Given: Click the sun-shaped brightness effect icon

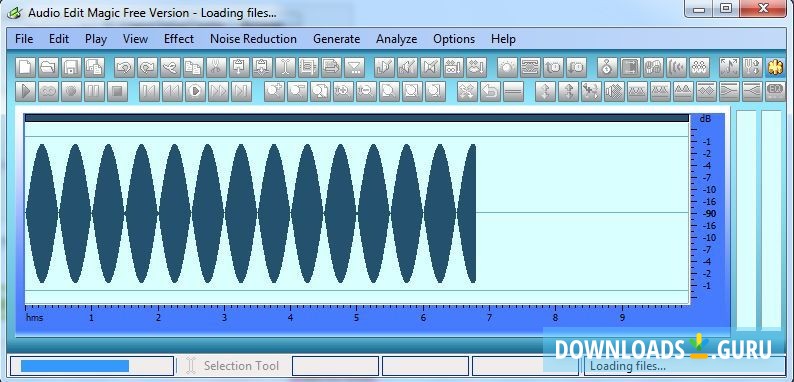Looking at the screenshot, I should pyautogui.click(x=507, y=67).
